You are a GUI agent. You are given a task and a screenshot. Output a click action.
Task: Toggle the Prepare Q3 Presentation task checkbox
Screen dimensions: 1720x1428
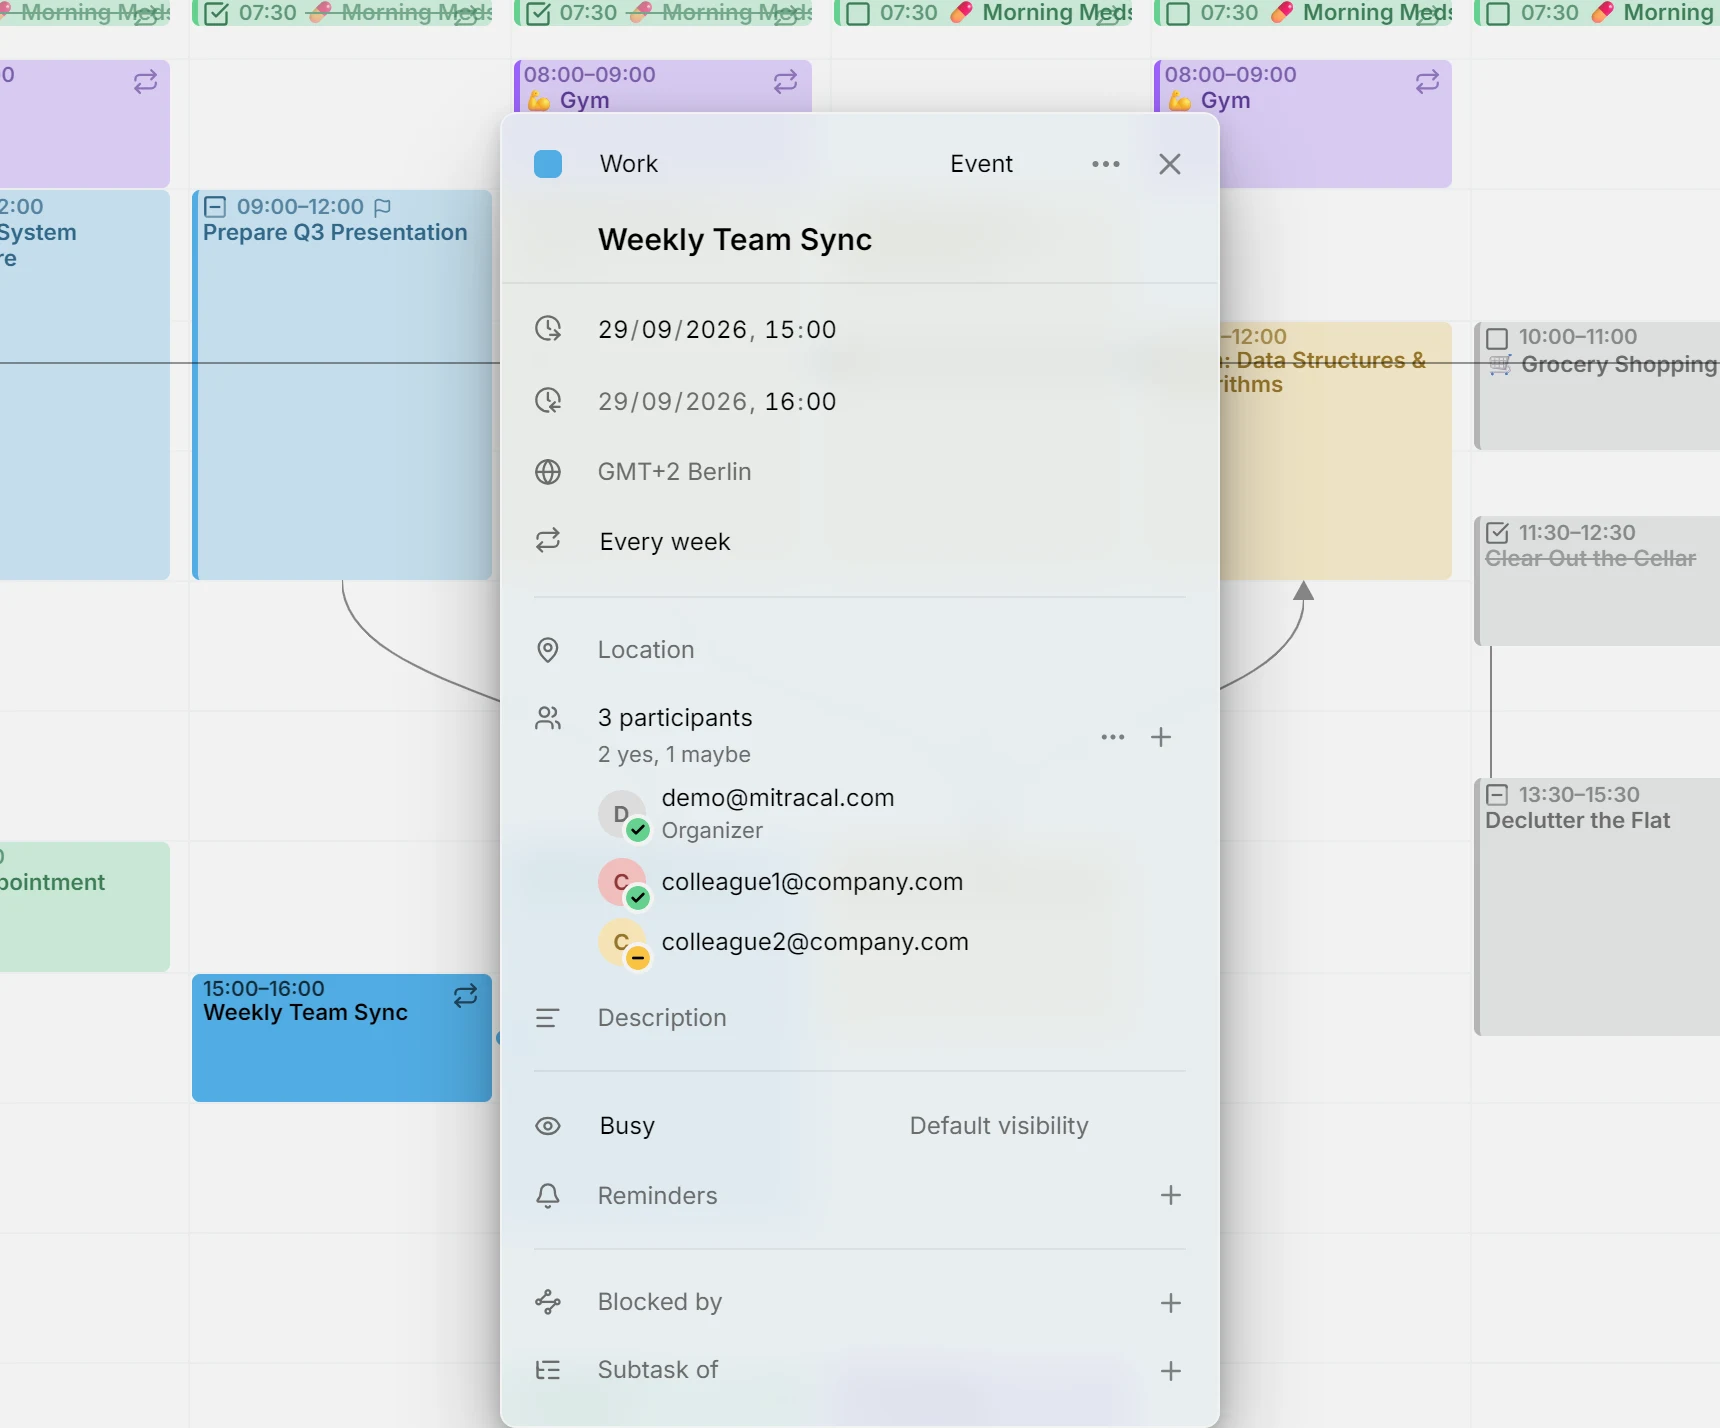[215, 207]
